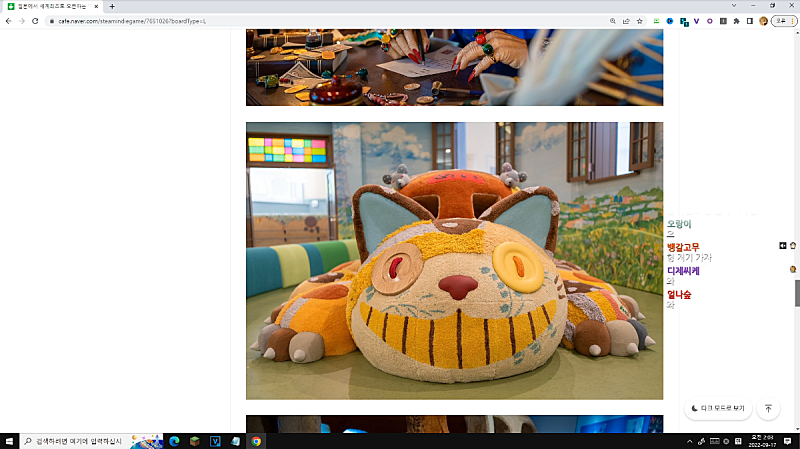
Task: Open the tab search chevron
Action: pyautogui.click(x=734, y=6)
